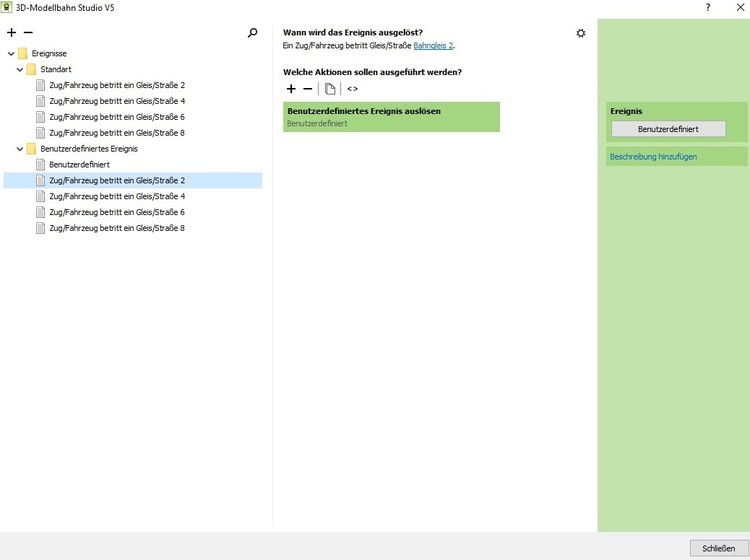Close the dialog with the X button

pos(740,8)
